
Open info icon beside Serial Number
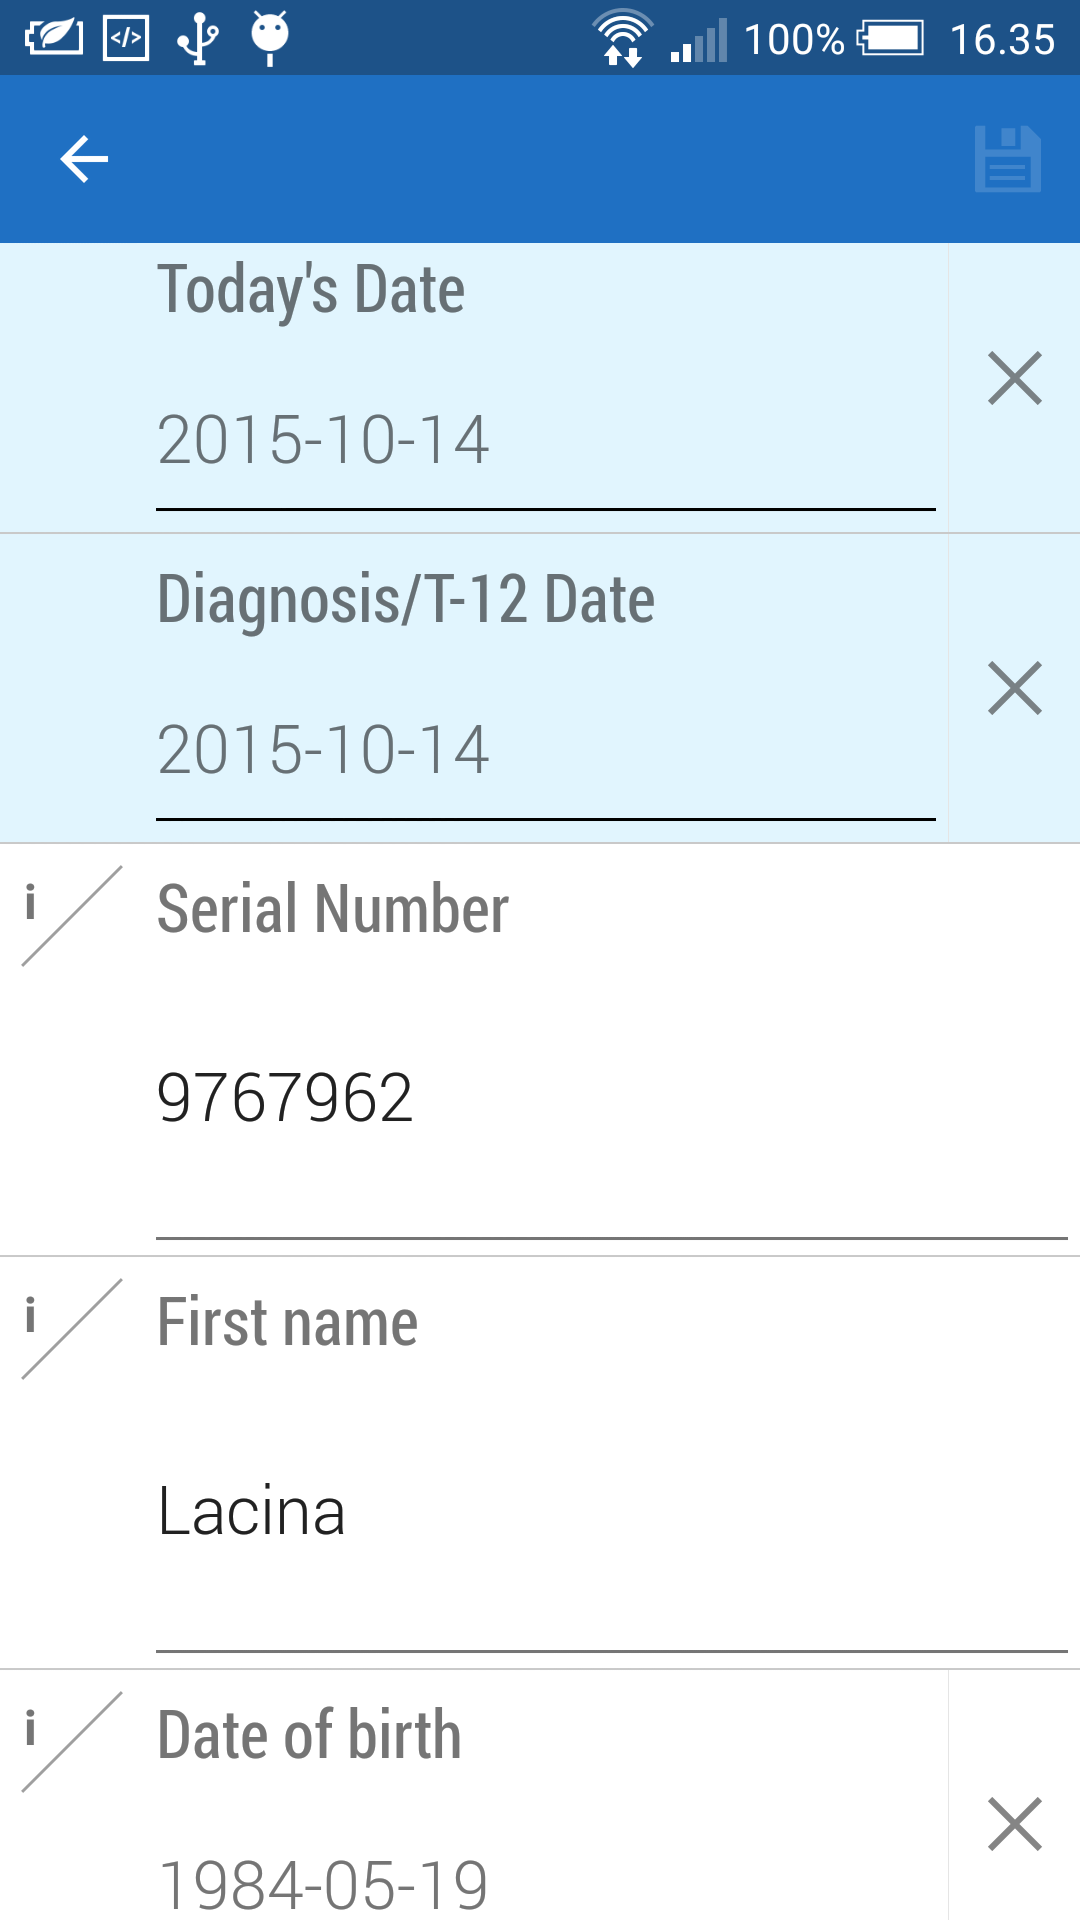pyautogui.click(x=30, y=904)
